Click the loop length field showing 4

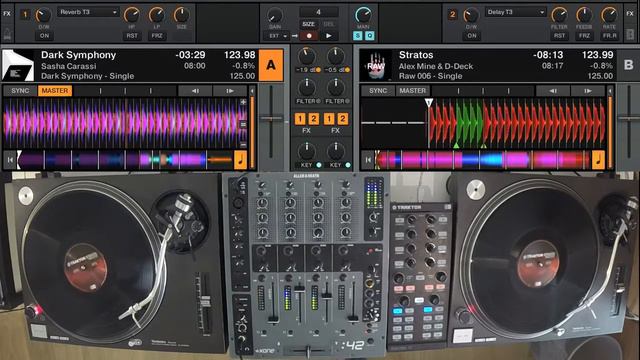[x=318, y=12]
